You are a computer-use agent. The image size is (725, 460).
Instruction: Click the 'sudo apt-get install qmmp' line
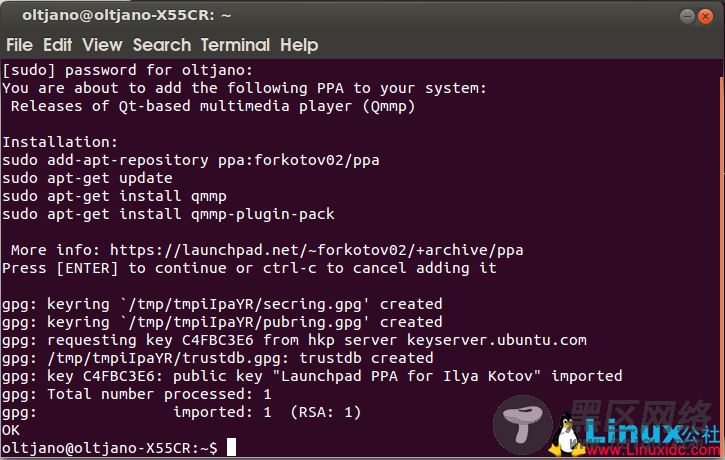coord(114,196)
